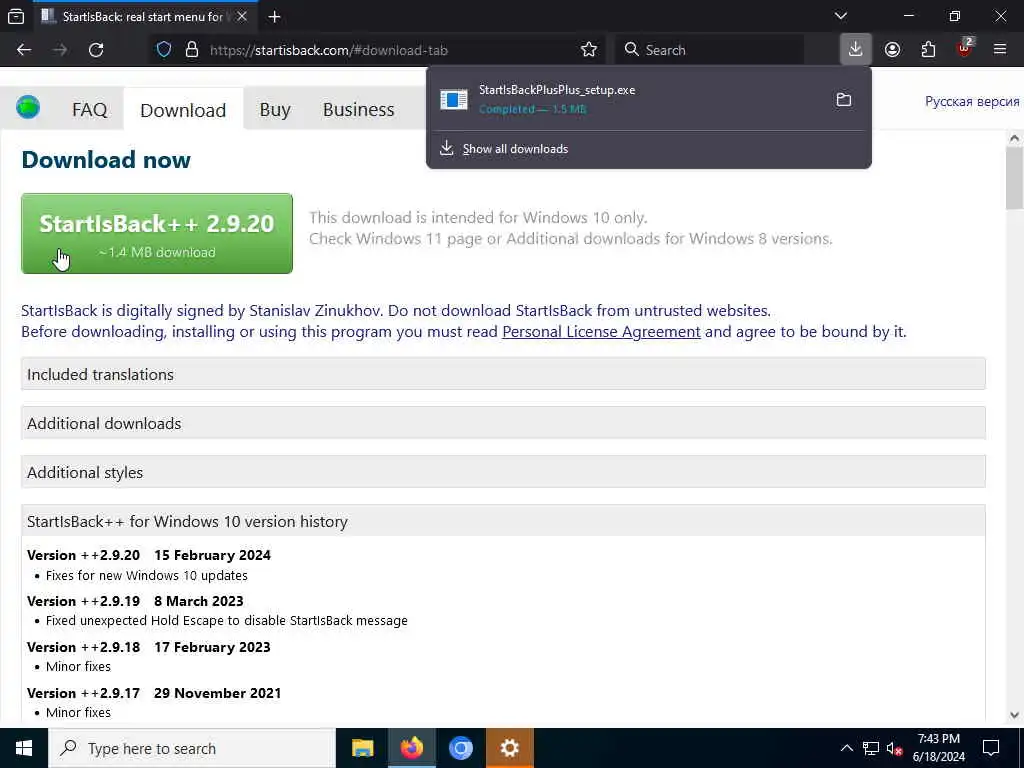Click taskbar Type here to search box

[192, 748]
